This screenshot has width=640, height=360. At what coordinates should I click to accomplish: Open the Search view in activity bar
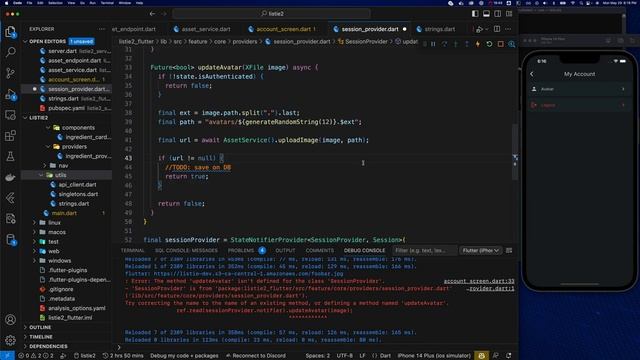point(11,52)
